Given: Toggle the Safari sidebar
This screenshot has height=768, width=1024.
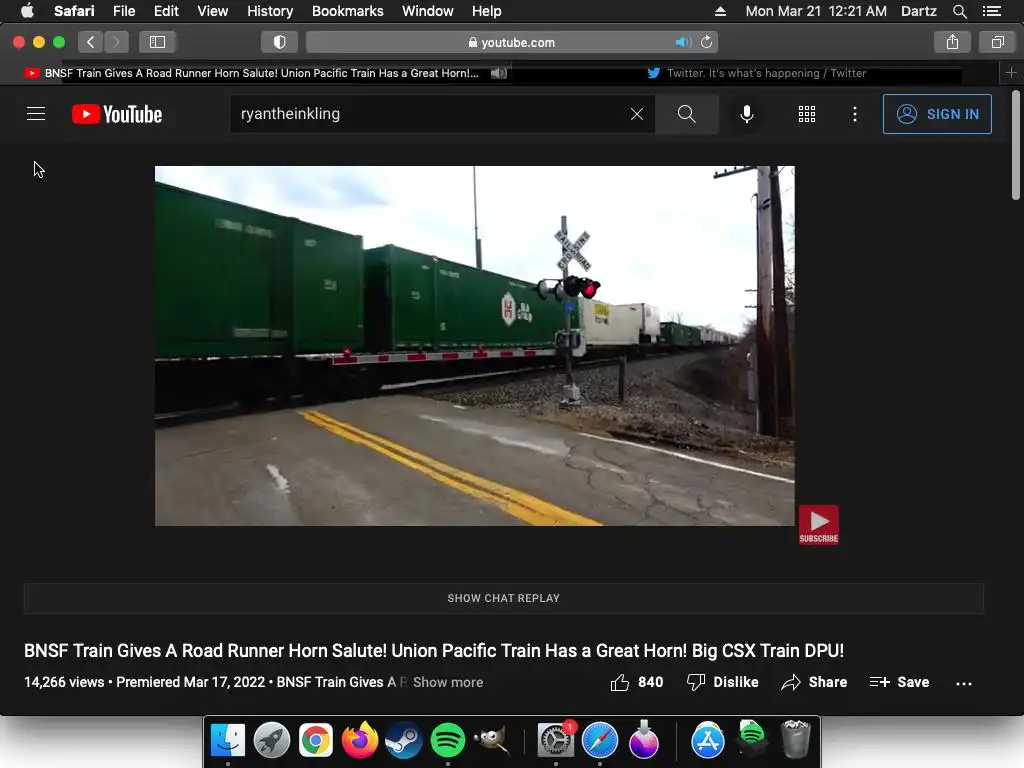Looking at the screenshot, I should pos(157,42).
